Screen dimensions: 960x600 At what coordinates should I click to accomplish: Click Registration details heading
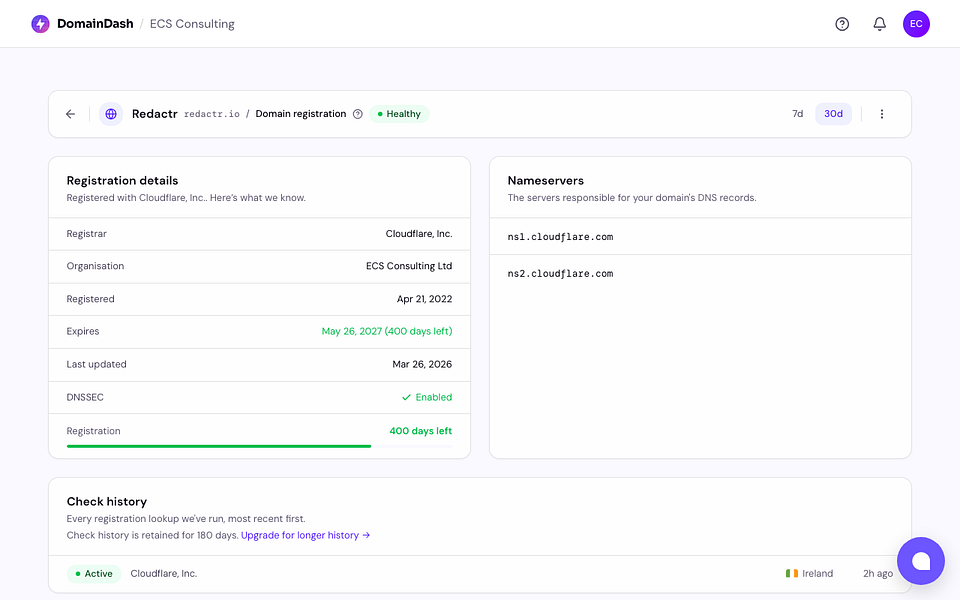point(122,181)
